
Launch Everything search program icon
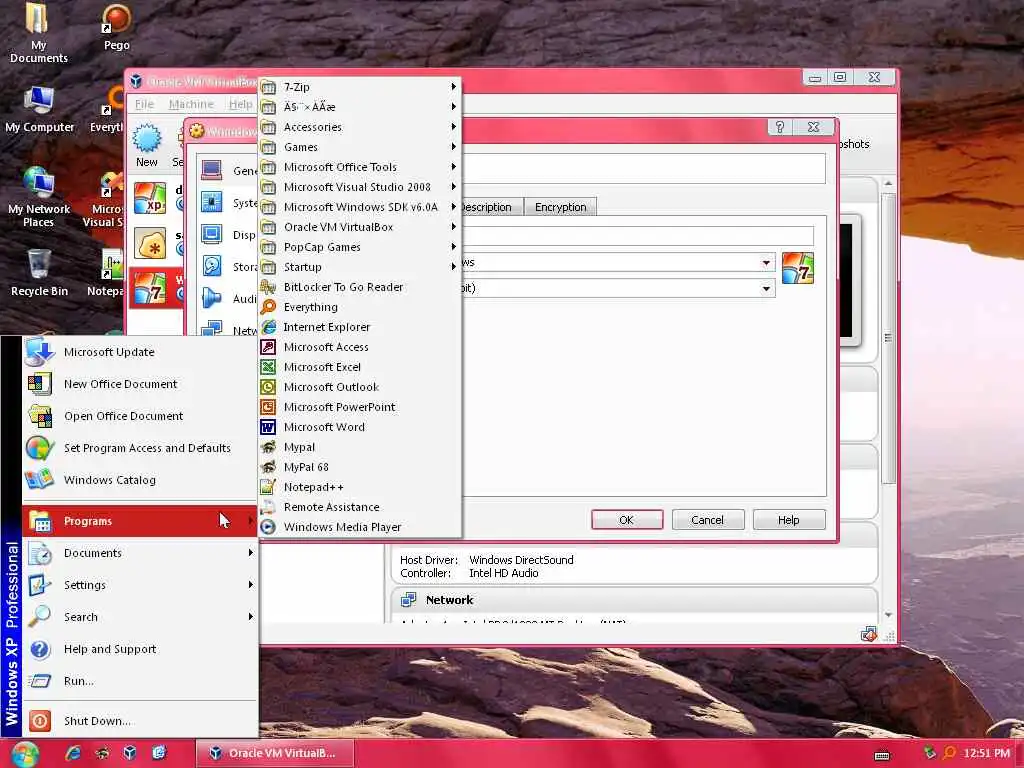click(268, 307)
